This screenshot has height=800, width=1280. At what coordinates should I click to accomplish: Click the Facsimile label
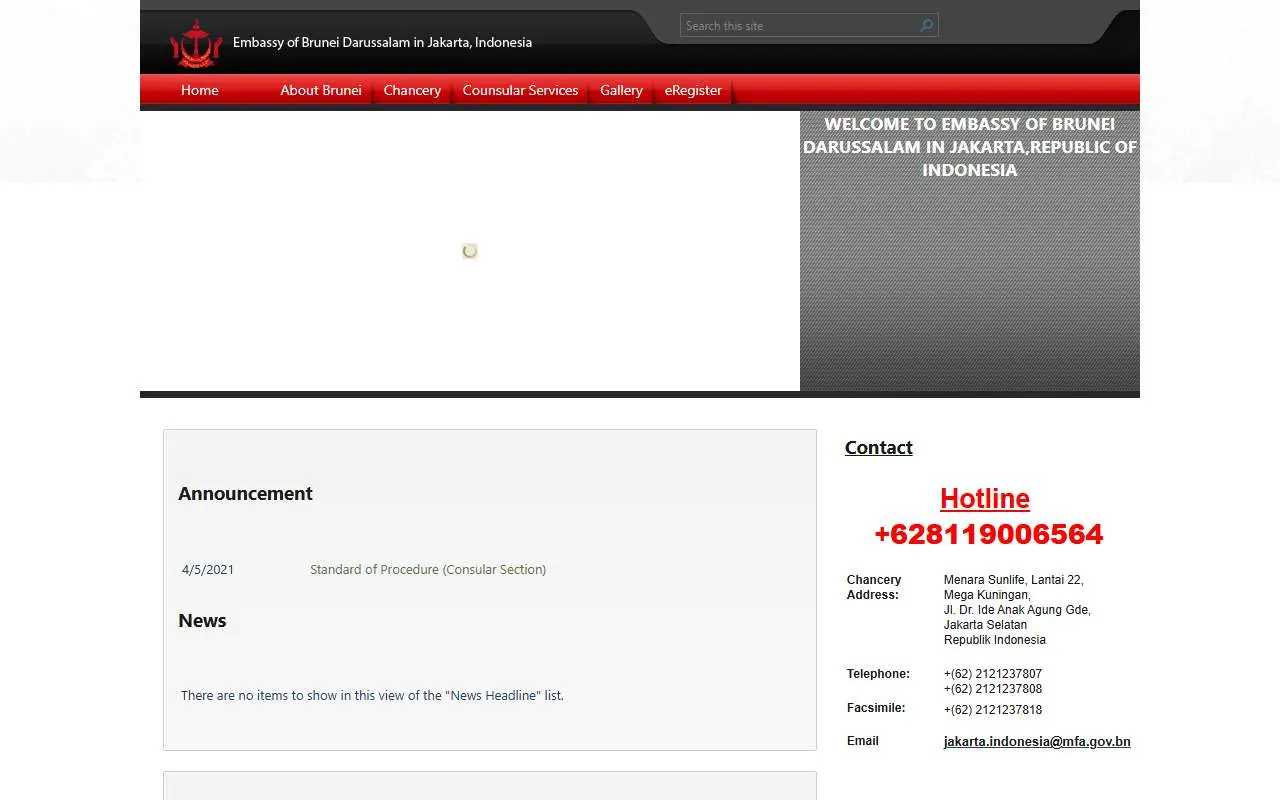click(x=876, y=708)
